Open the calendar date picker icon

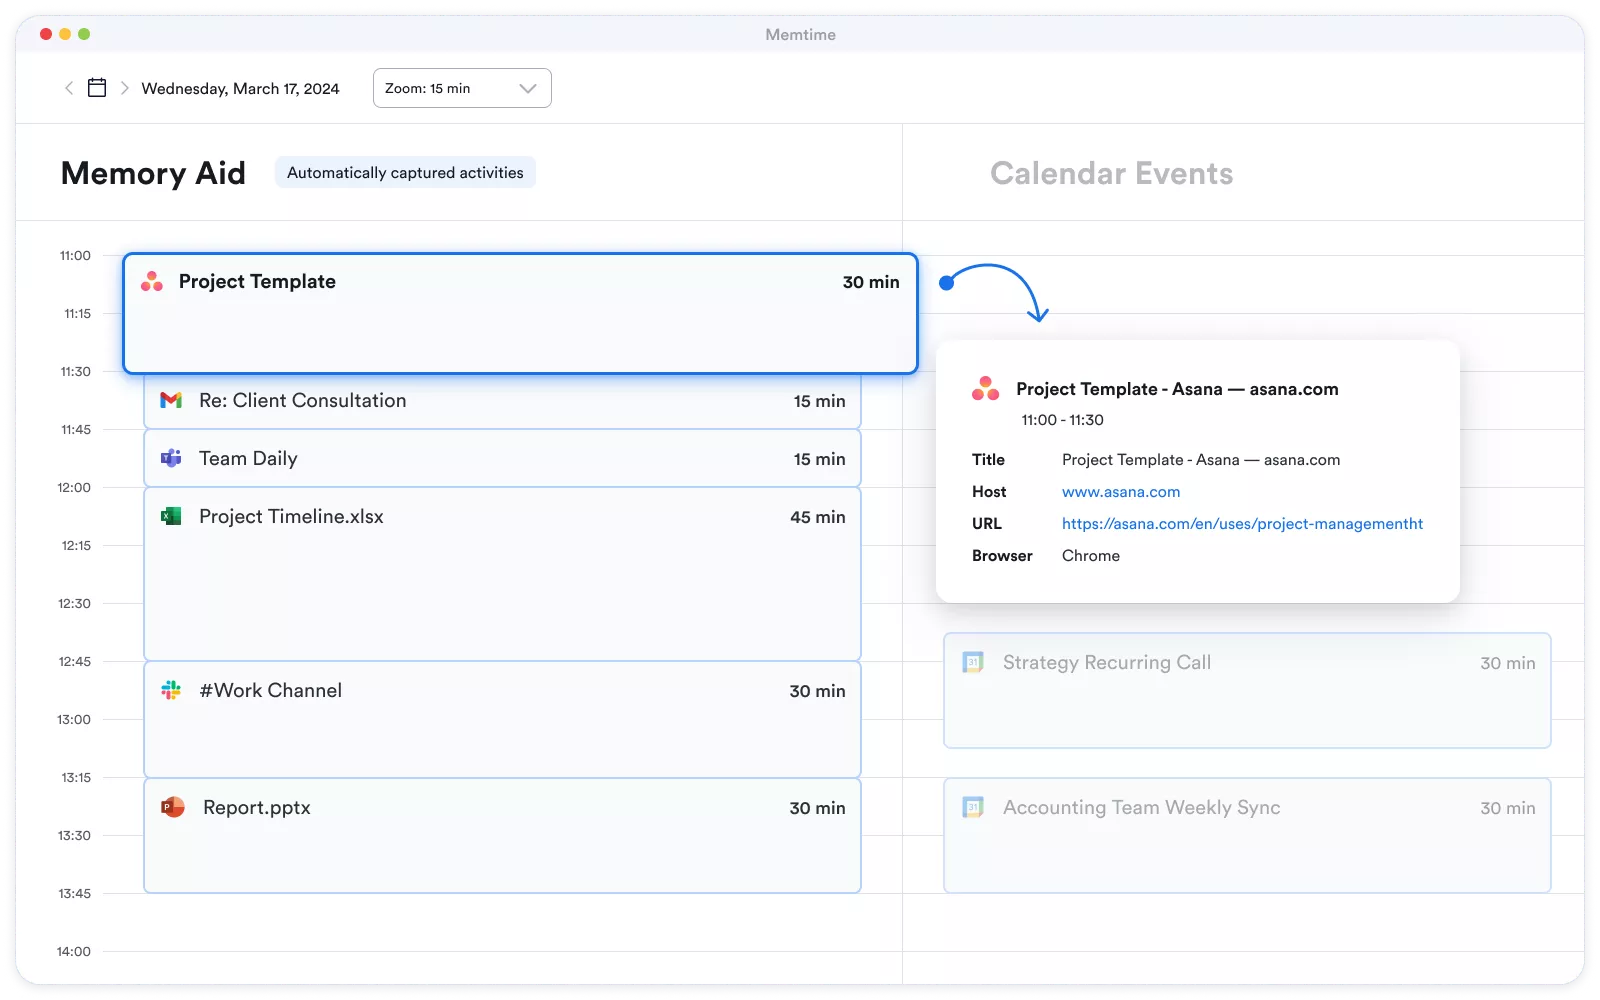click(97, 88)
